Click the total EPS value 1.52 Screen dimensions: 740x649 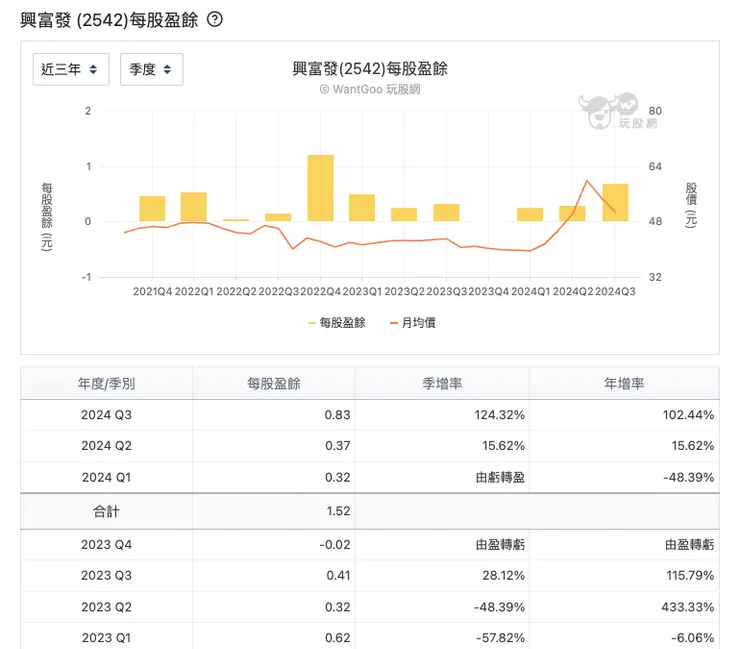338,511
